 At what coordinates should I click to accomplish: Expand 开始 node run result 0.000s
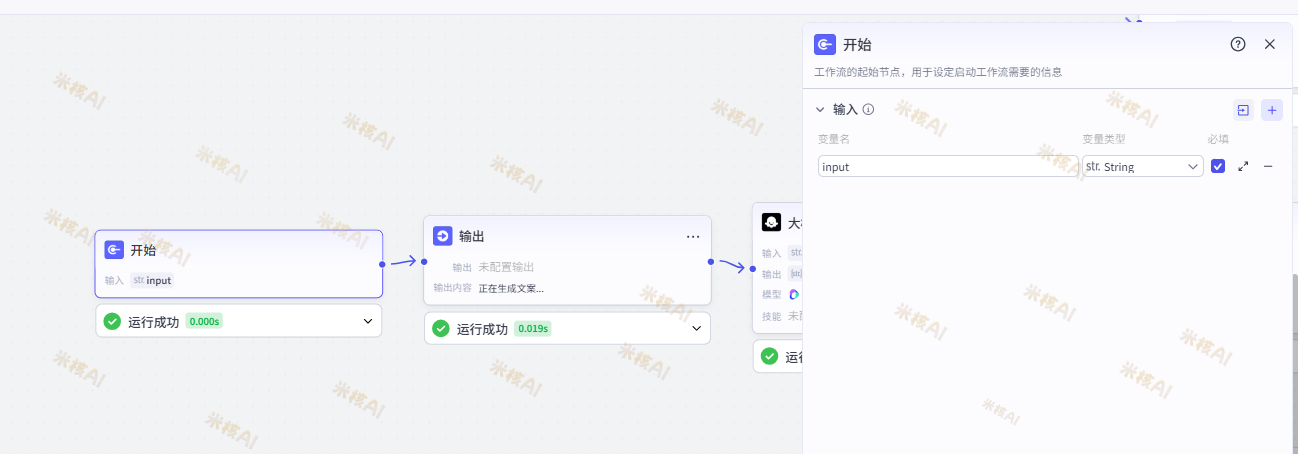pos(368,321)
